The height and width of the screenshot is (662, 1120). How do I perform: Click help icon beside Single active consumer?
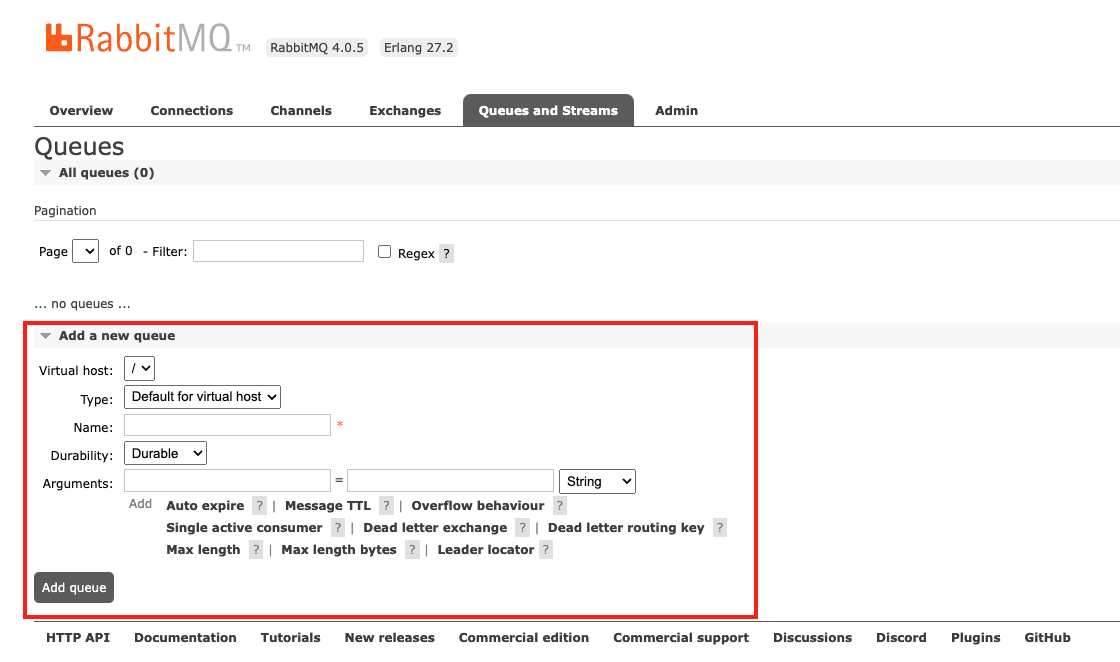[338, 528]
